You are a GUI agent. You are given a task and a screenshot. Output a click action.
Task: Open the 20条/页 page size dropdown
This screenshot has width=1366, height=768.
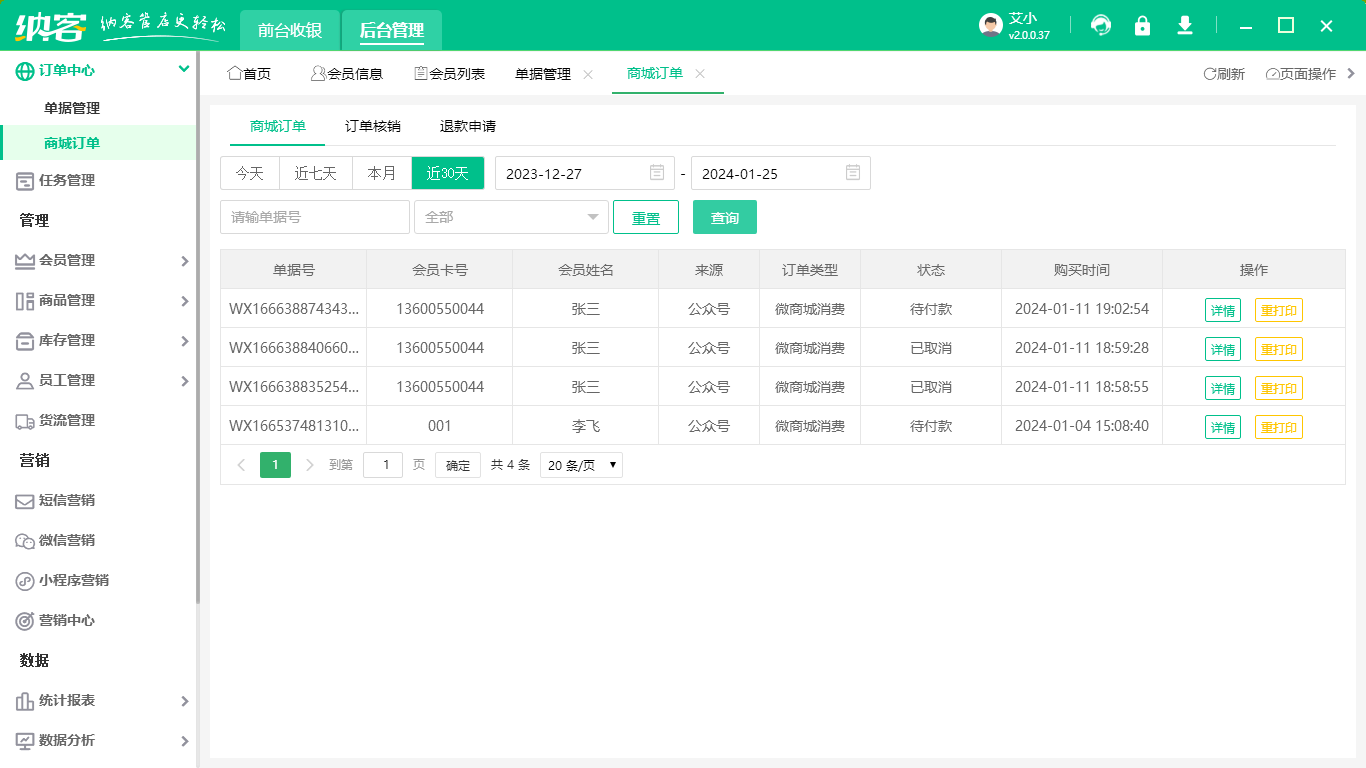[581, 464]
